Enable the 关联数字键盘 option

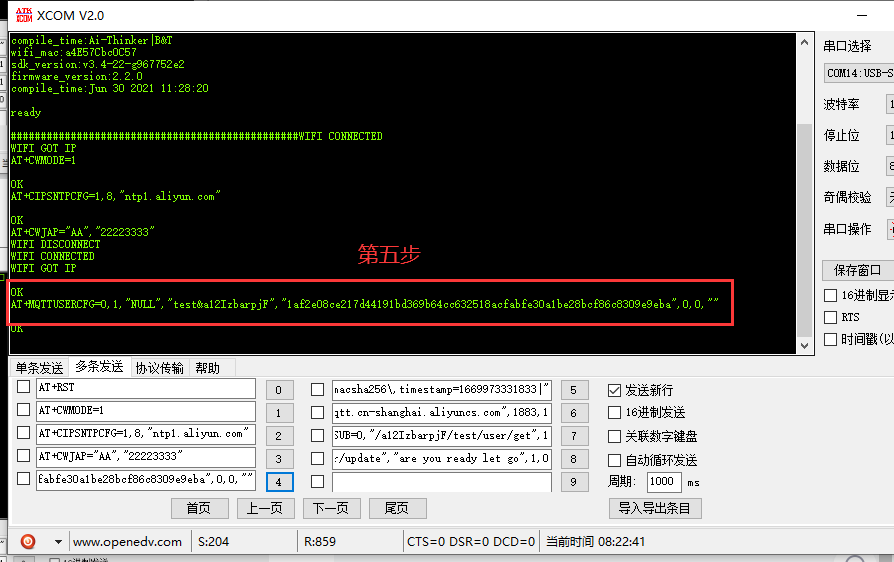click(614, 437)
